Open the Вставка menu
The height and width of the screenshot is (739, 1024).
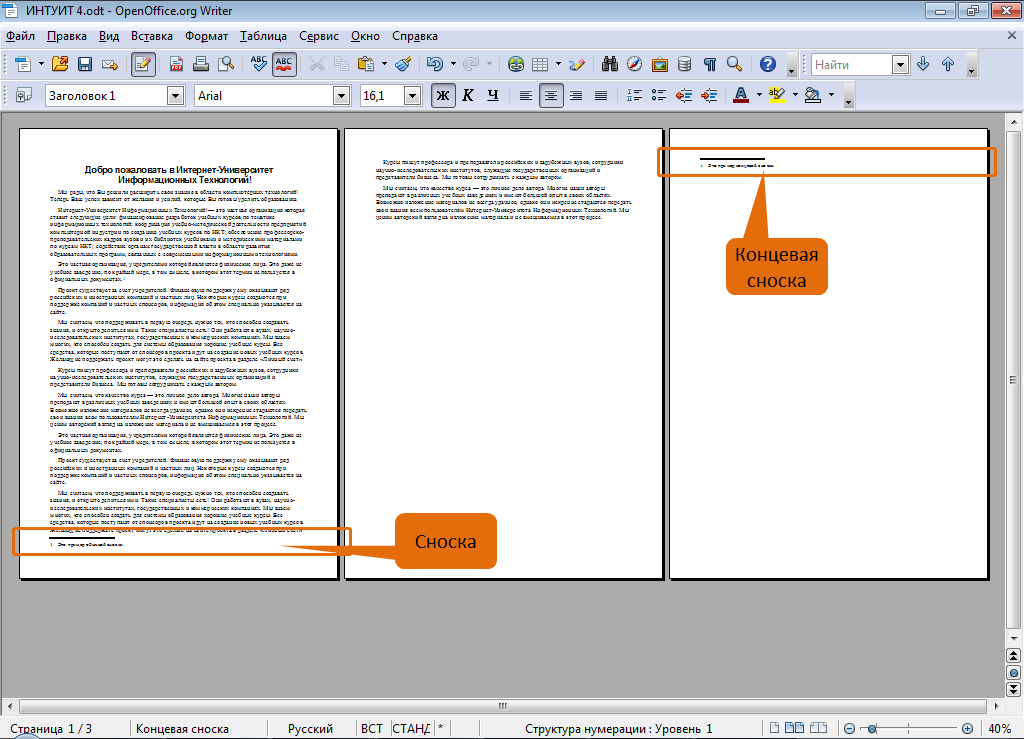[x=152, y=36]
